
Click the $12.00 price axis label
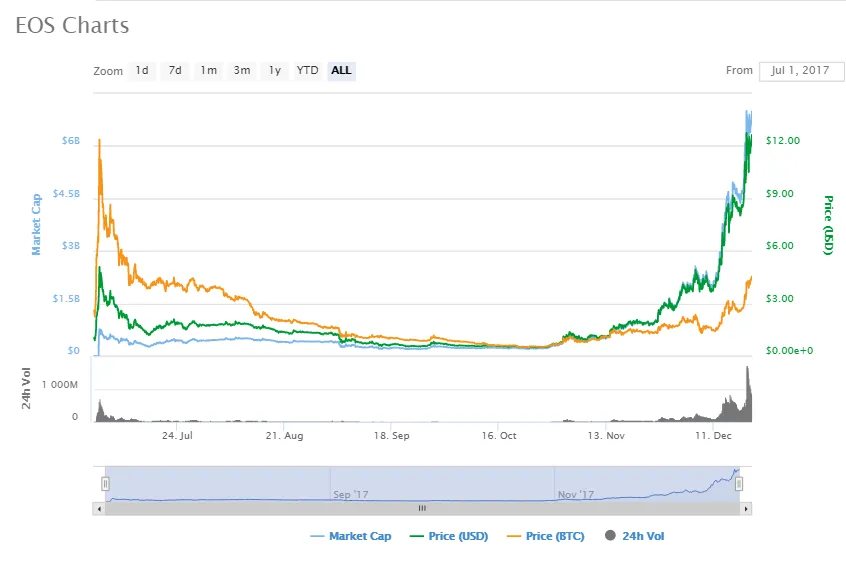pos(783,141)
